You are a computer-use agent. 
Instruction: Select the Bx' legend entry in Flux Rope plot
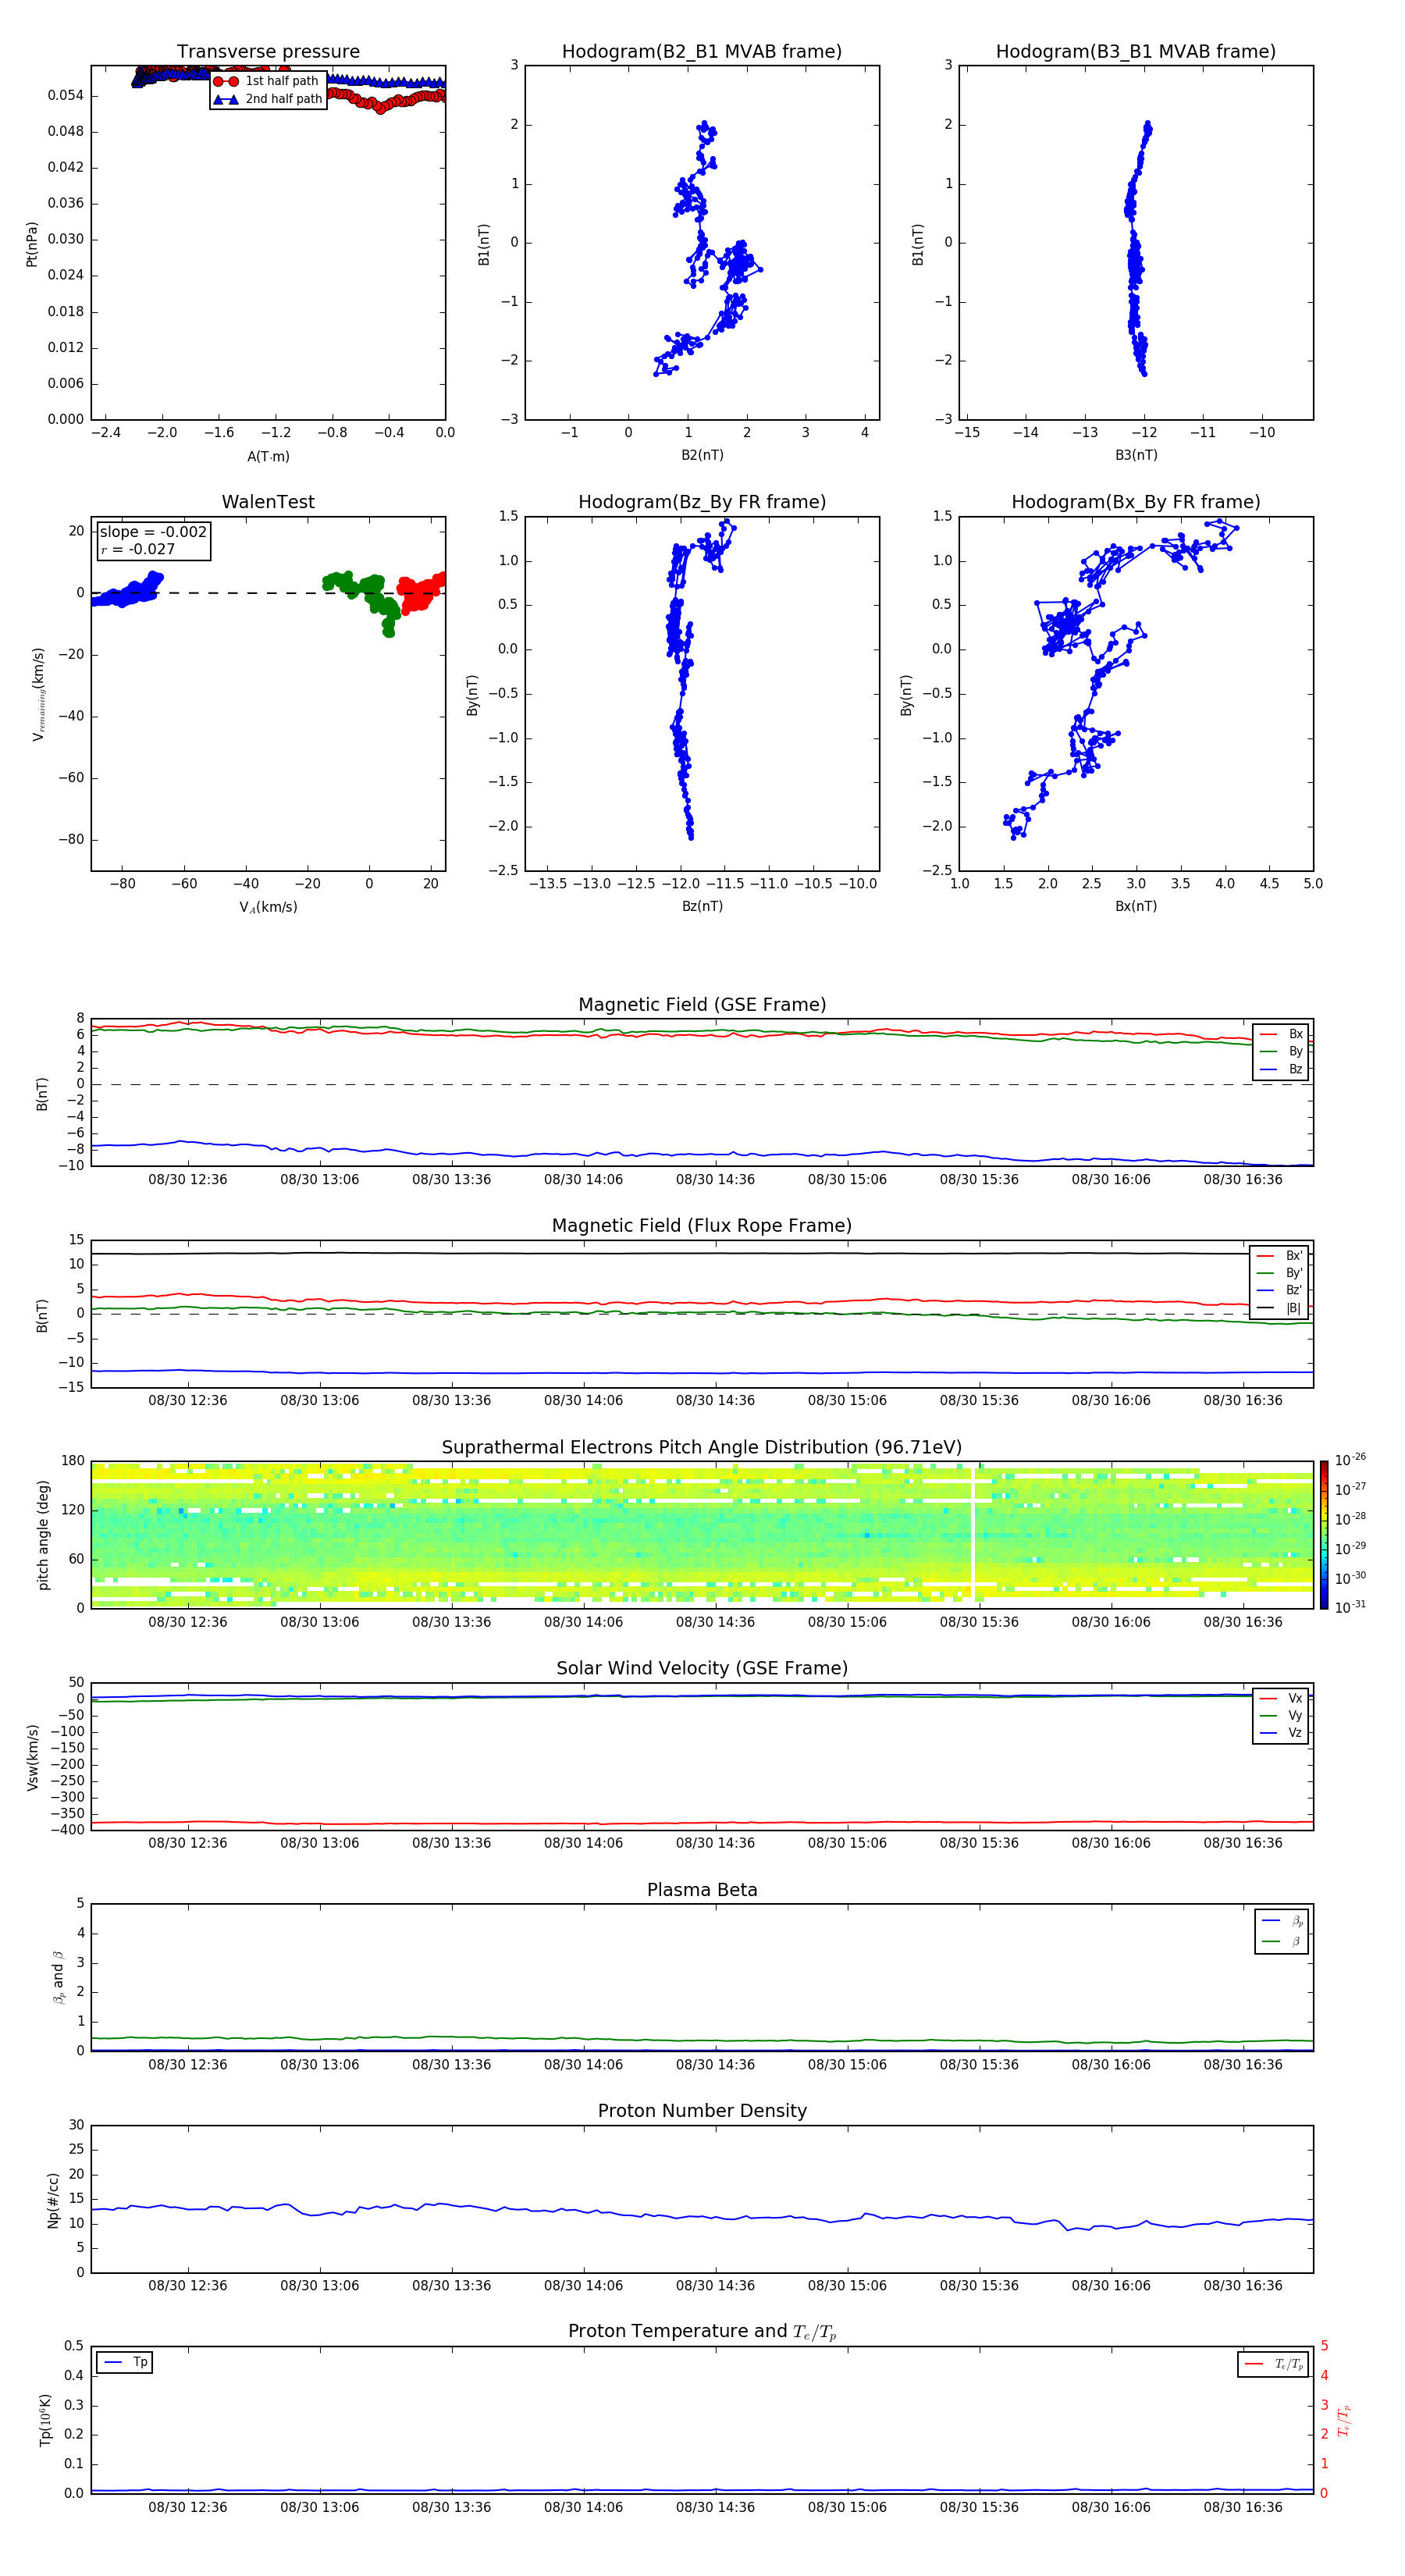point(1279,1256)
